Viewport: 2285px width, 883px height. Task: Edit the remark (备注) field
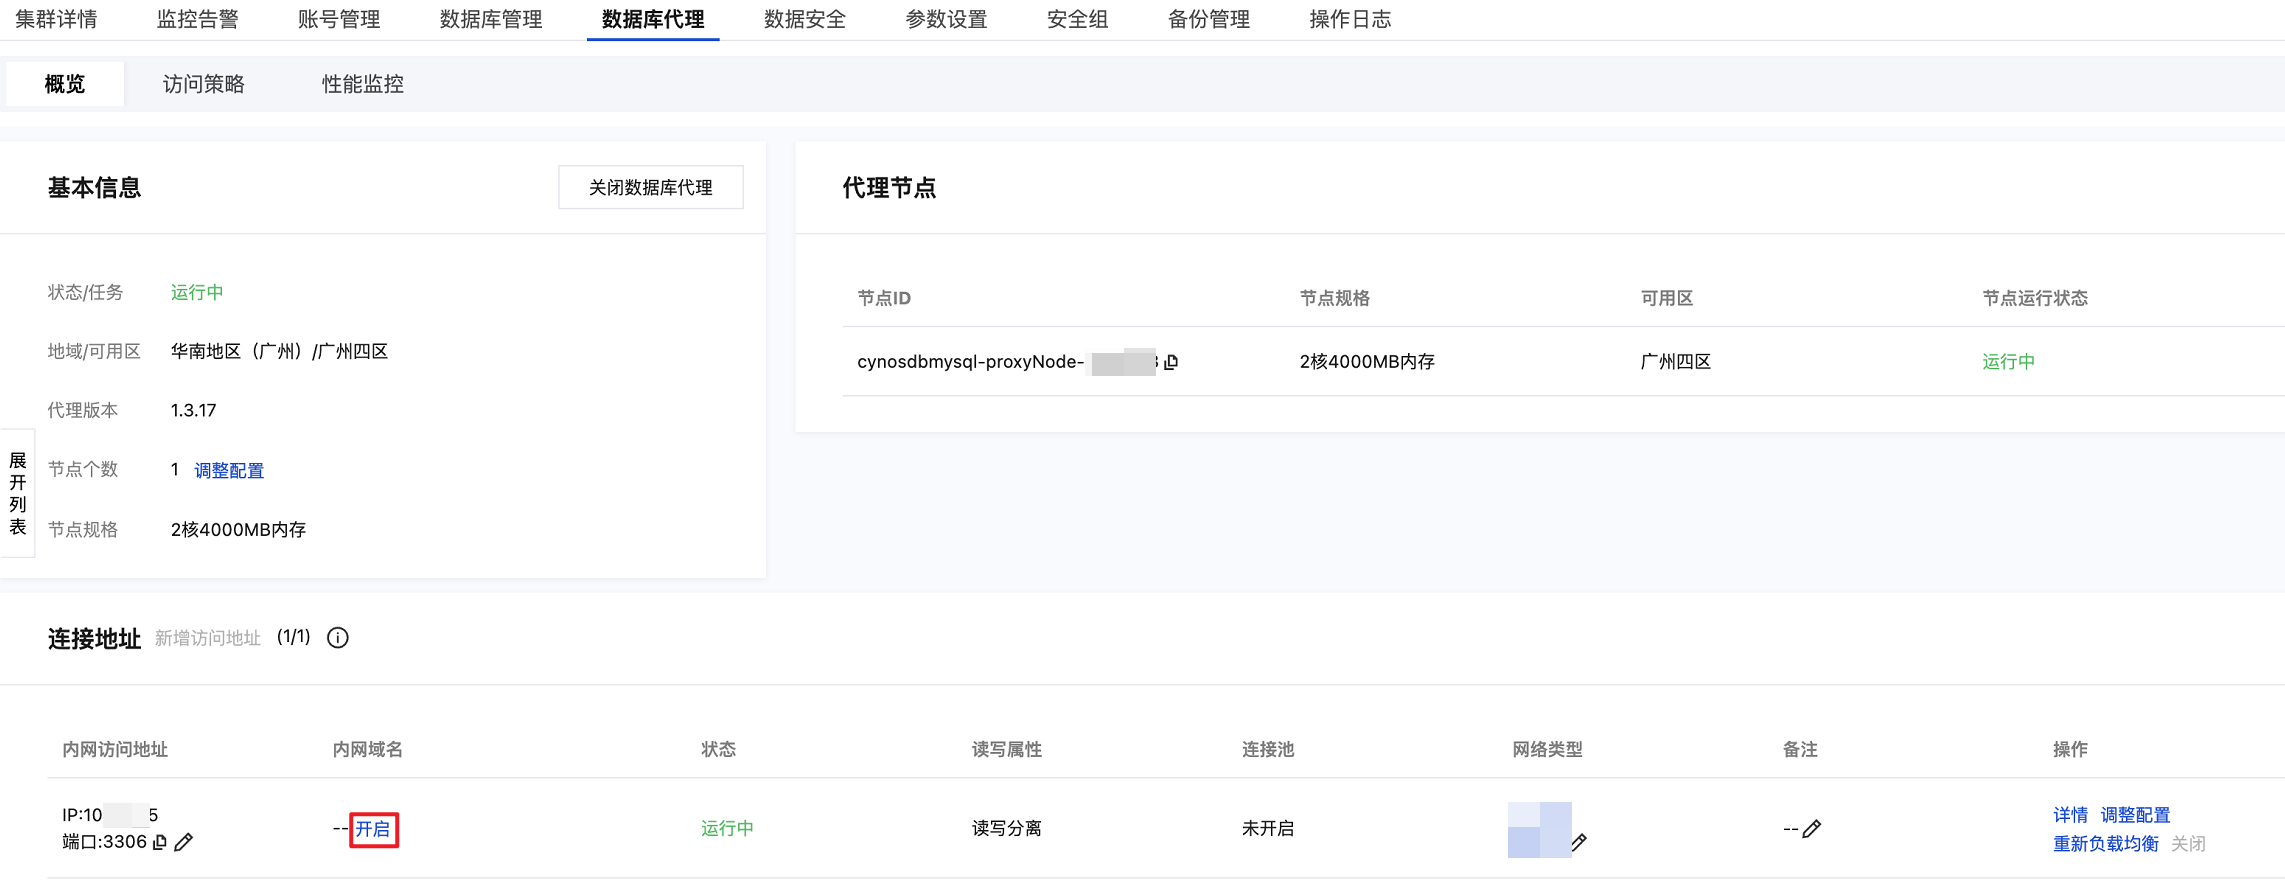1812,828
